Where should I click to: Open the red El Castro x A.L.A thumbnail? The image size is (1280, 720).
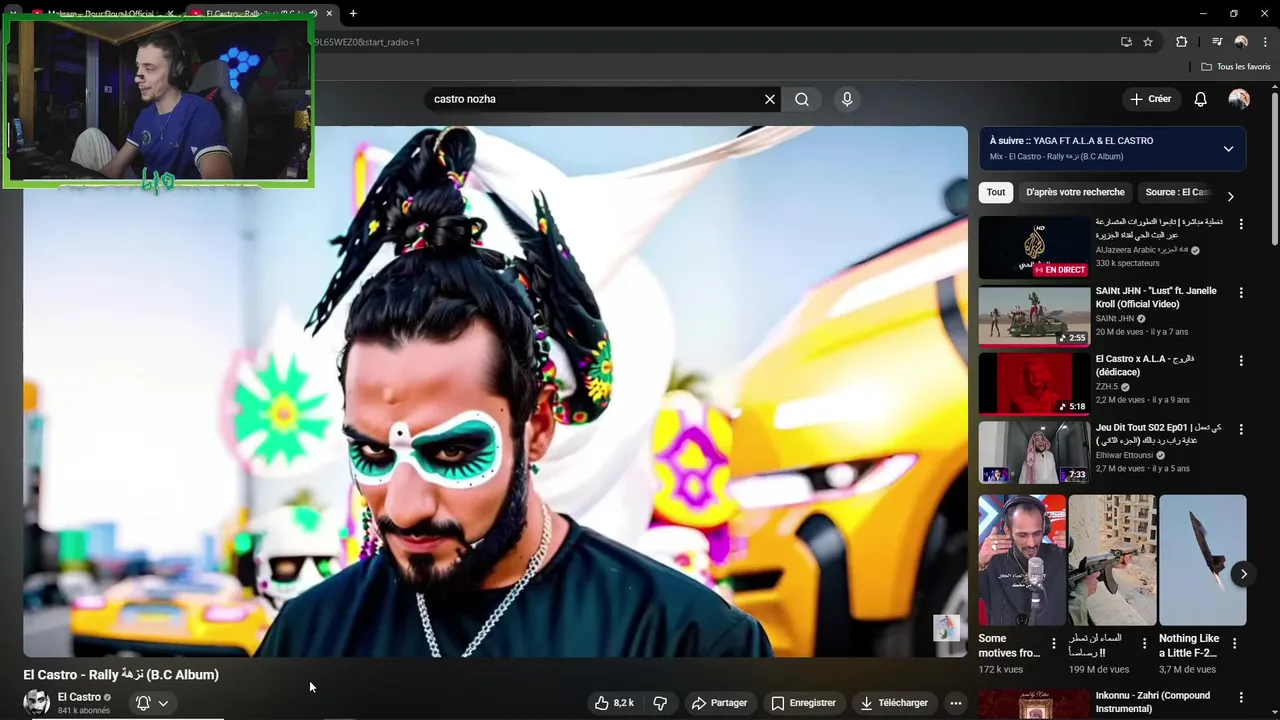coord(1034,384)
